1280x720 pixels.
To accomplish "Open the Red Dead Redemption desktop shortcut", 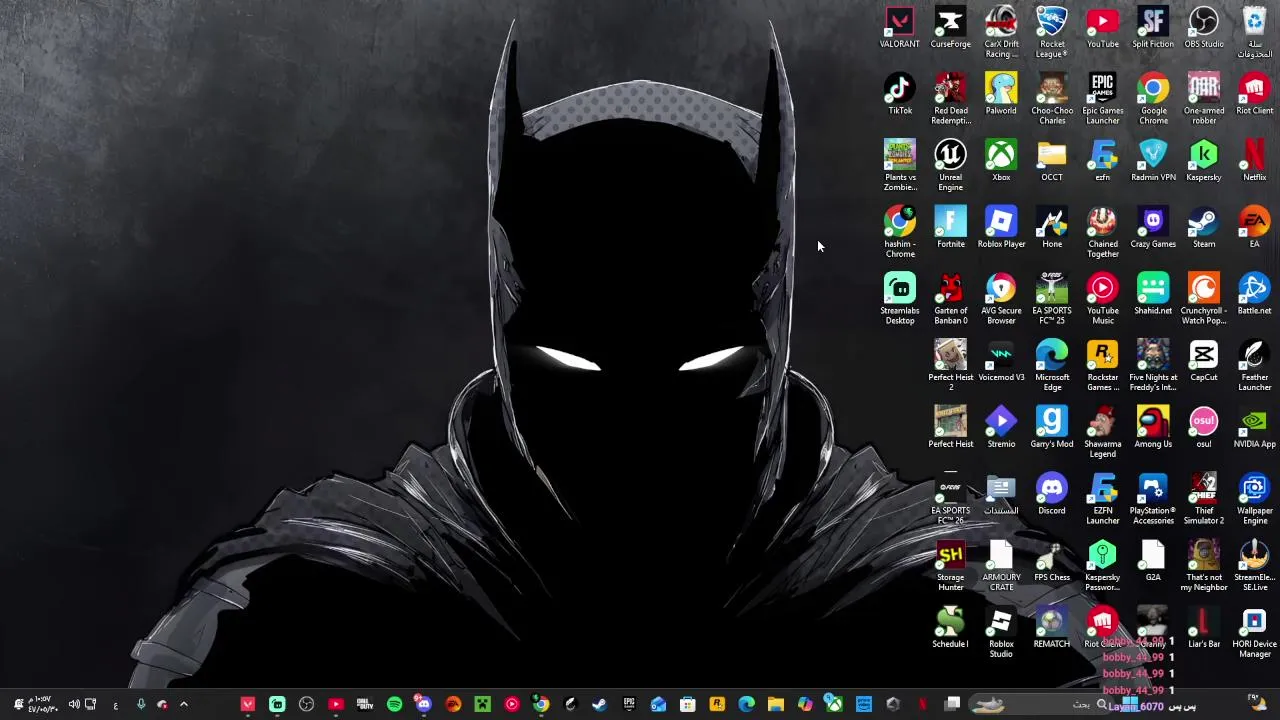I will [x=950, y=99].
